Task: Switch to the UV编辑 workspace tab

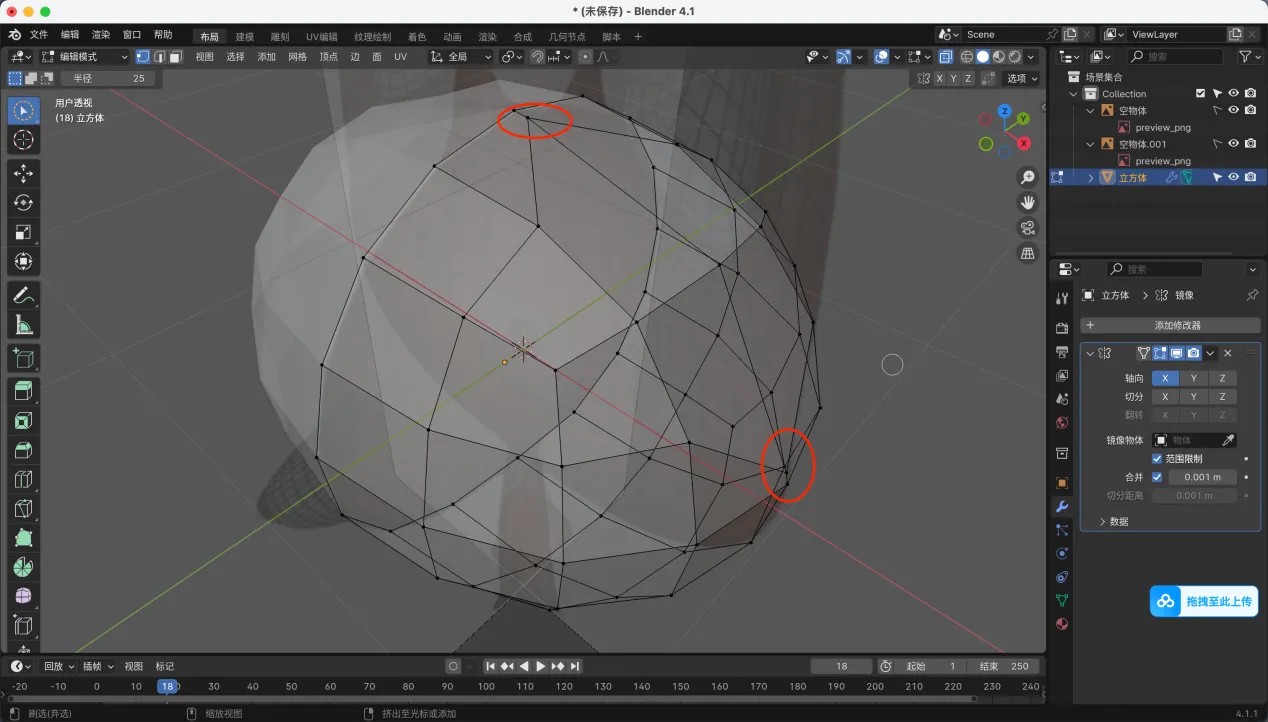Action: pos(321,37)
